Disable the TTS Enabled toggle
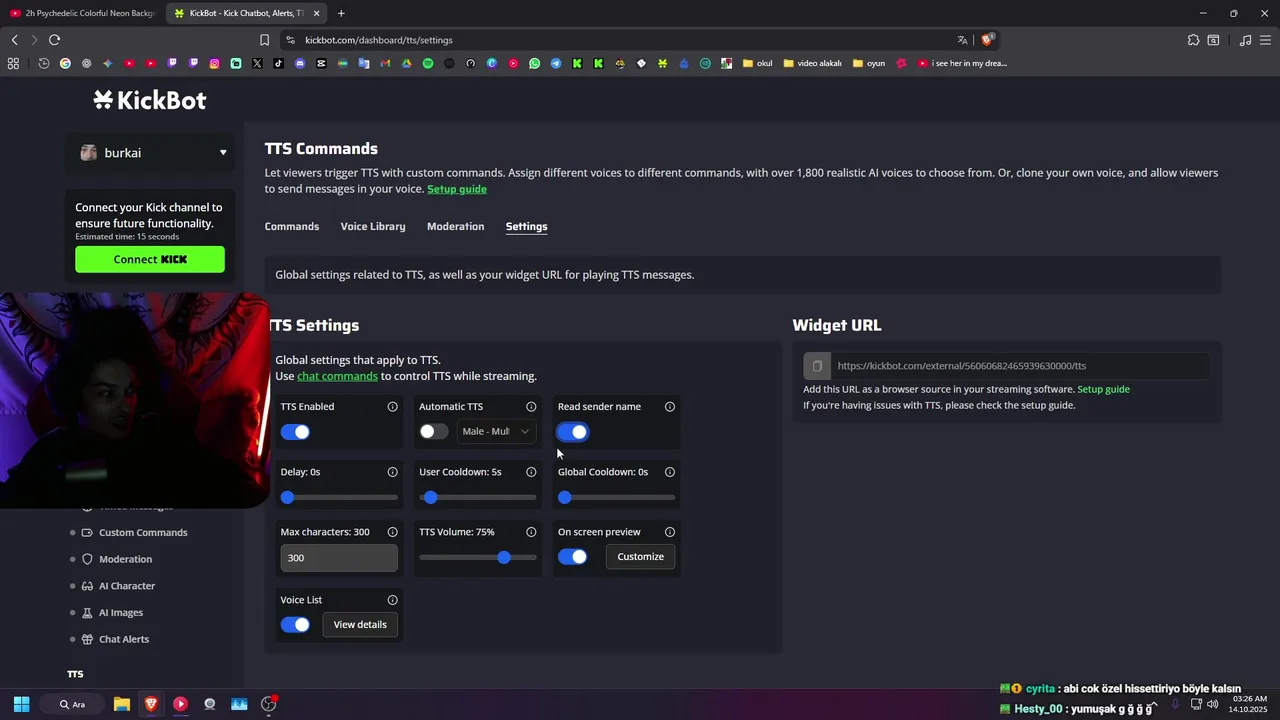The height and width of the screenshot is (720, 1280). click(295, 432)
